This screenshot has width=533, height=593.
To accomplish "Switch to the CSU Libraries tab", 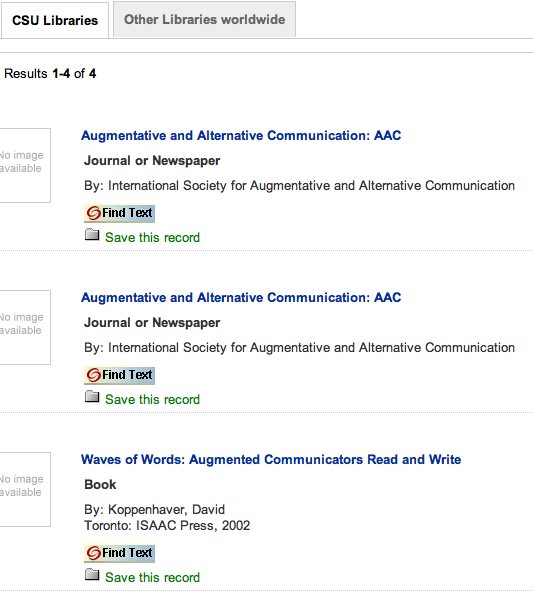I will [54, 20].
